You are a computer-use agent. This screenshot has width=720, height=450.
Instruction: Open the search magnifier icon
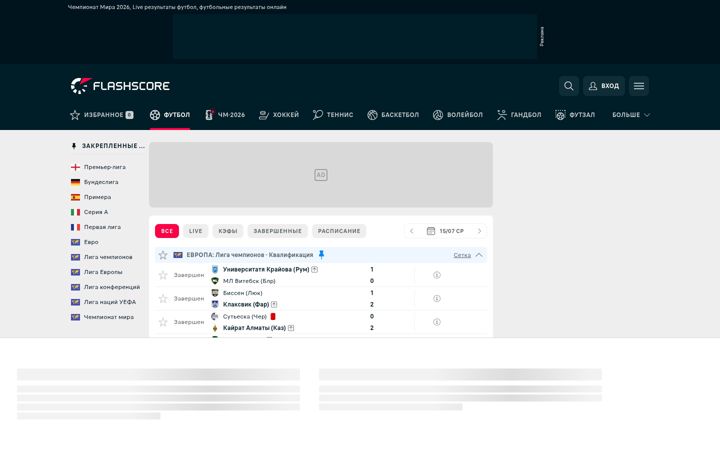click(568, 86)
